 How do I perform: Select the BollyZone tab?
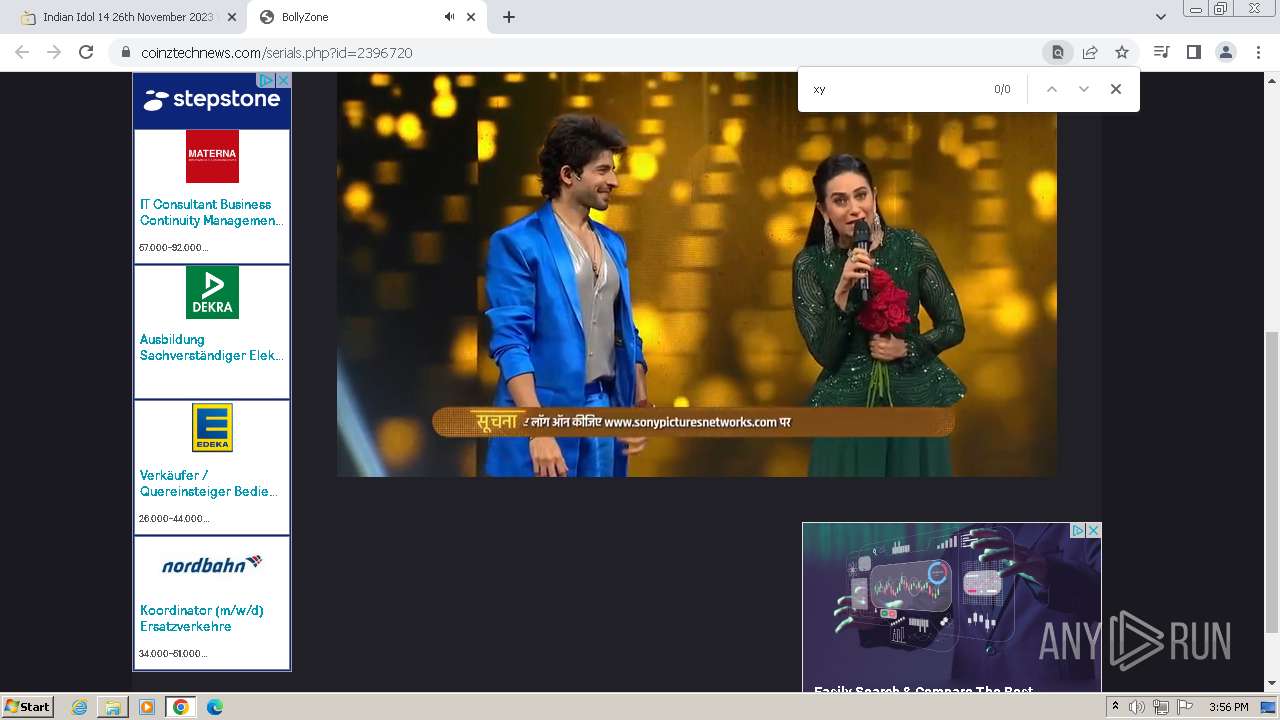pyautogui.click(x=365, y=17)
